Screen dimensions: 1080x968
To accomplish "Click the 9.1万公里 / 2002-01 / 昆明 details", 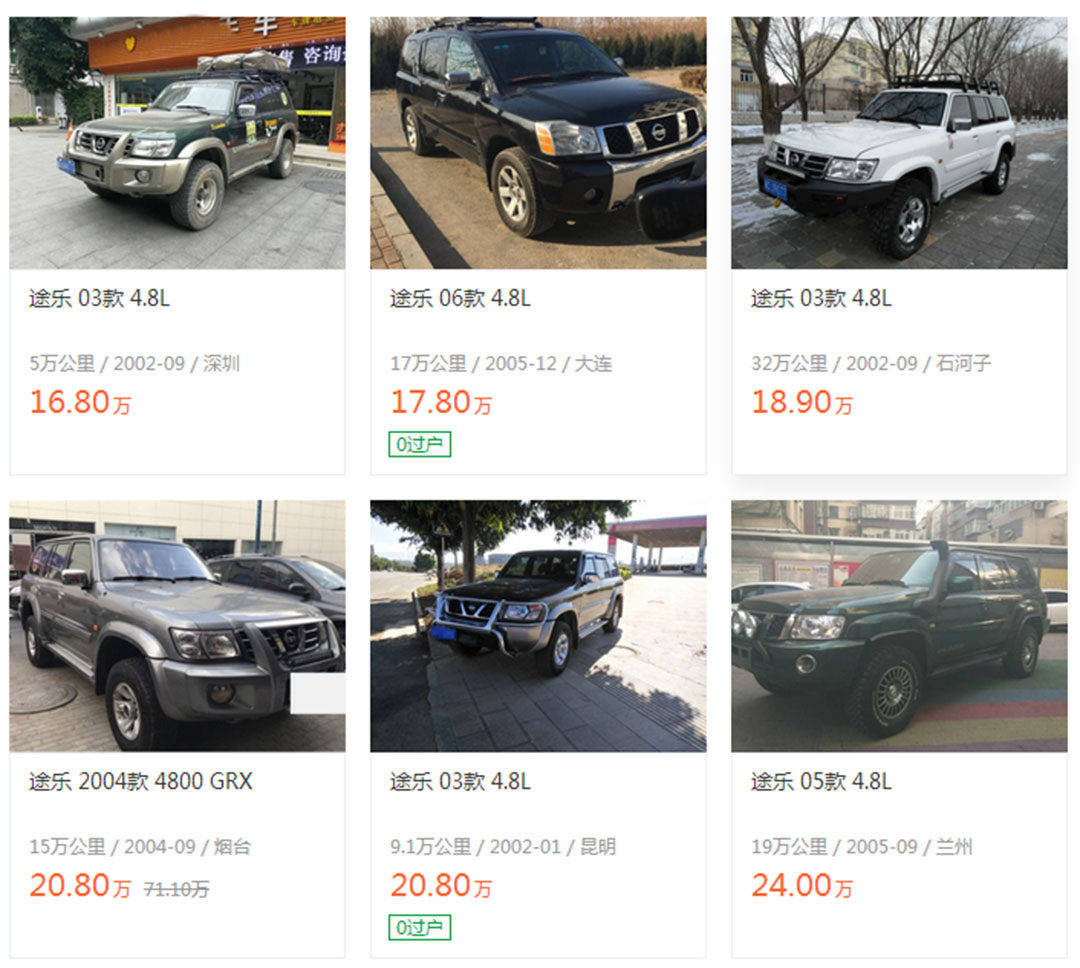I will click(503, 846).
